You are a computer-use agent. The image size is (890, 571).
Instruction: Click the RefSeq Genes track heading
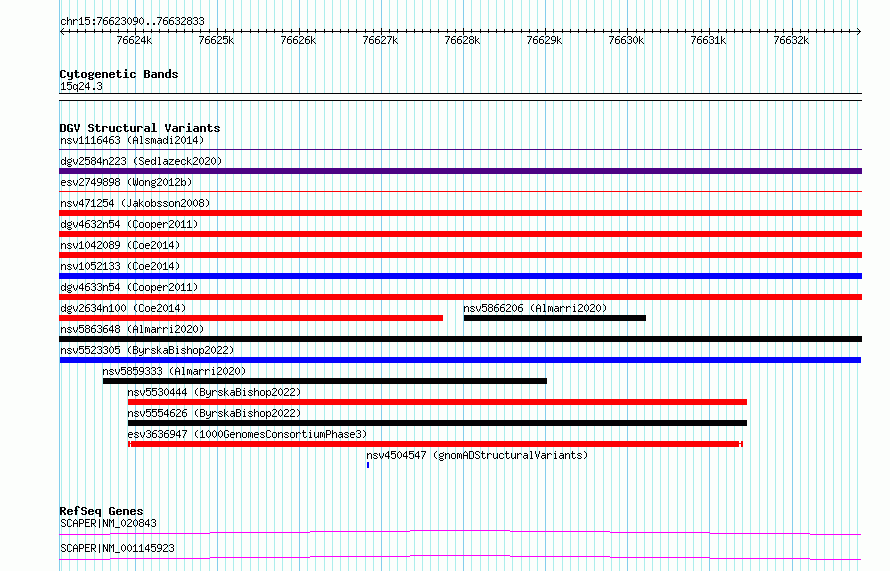tap(101, 511)
